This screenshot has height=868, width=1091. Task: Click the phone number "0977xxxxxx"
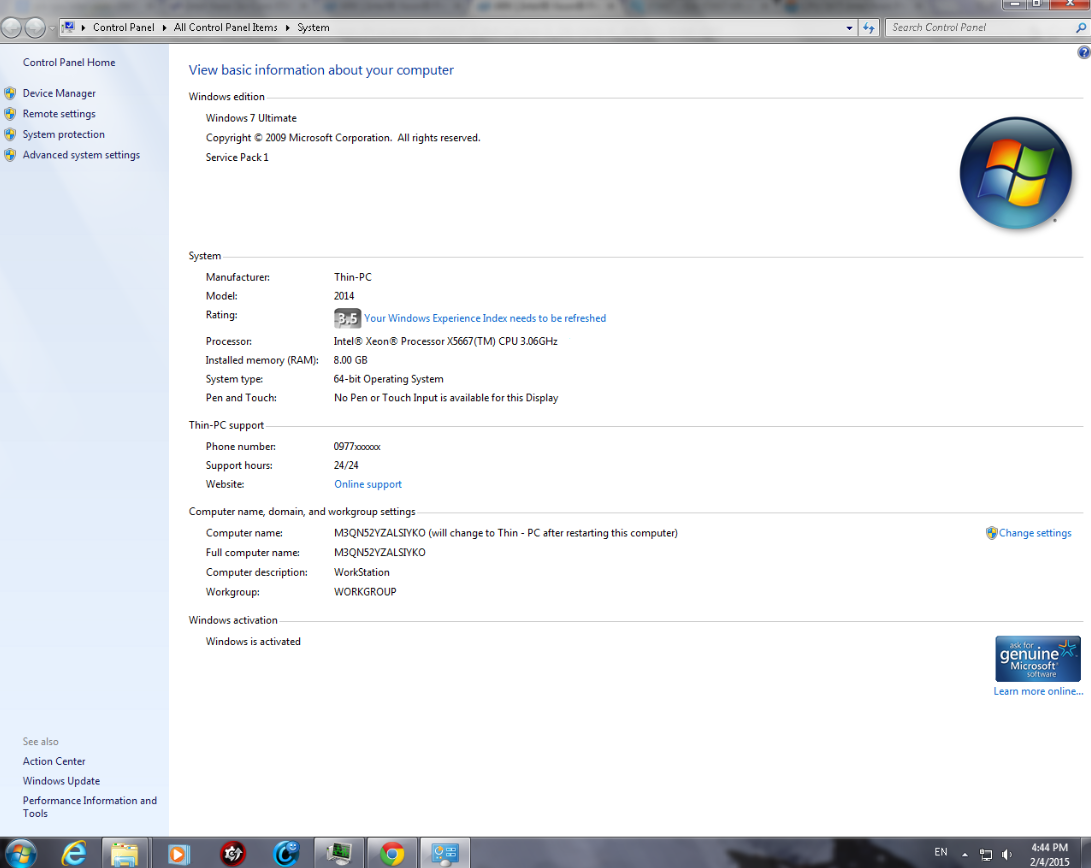tap(357, 447)
